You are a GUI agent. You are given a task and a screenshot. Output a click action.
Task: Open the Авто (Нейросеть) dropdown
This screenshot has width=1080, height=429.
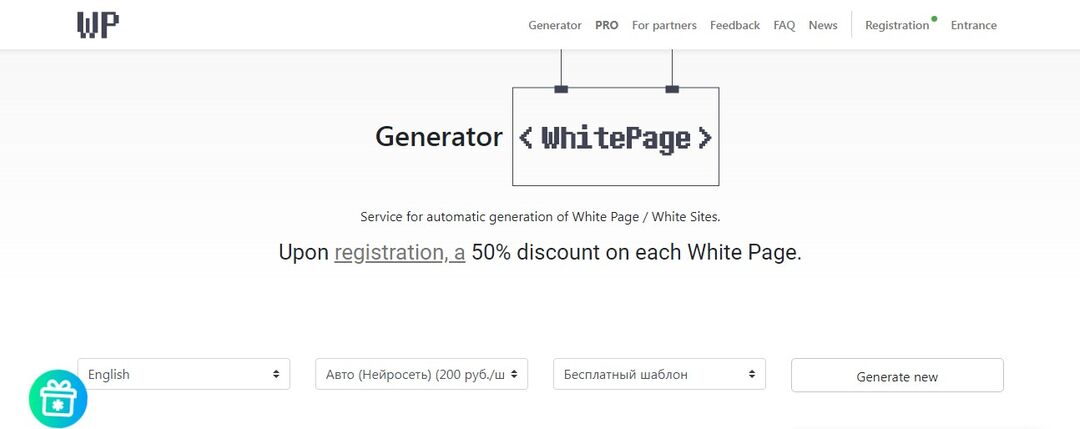(421, 375)
